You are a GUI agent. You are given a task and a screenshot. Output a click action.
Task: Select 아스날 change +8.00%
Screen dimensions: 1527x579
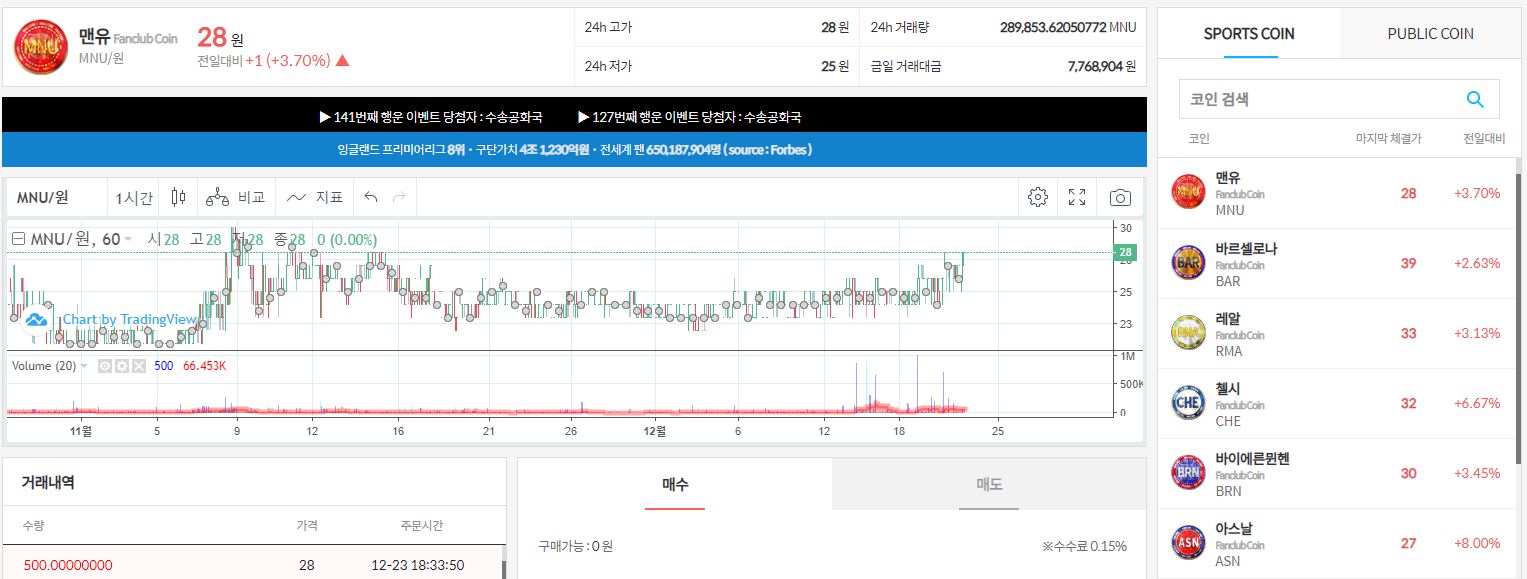[x=1477, y=543]
